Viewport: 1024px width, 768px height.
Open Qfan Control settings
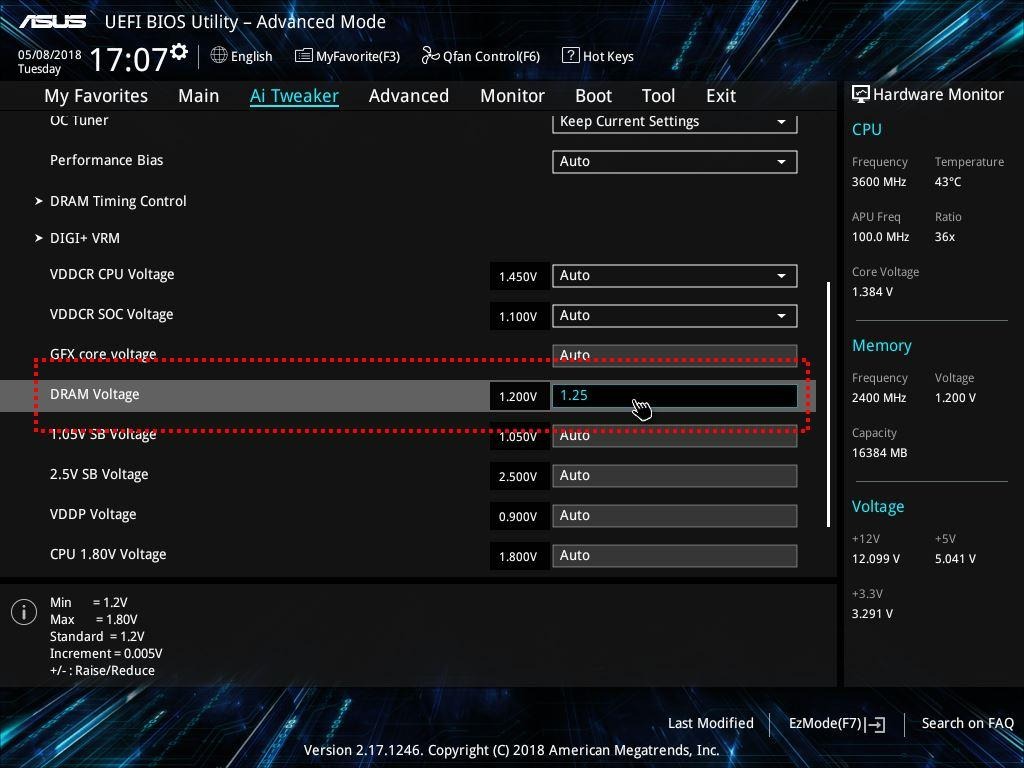[480, 56]
